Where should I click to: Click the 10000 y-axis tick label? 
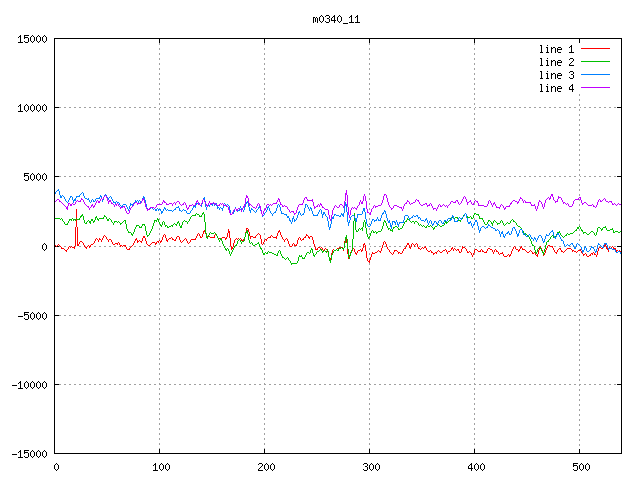point(32,108)
